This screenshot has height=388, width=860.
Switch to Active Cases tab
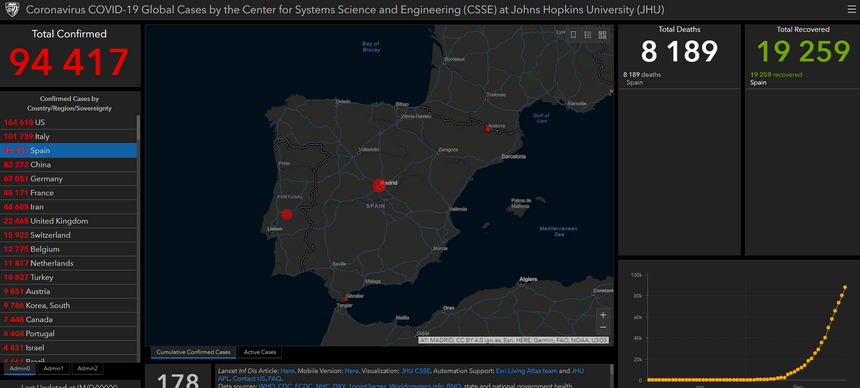pos(260,352)
